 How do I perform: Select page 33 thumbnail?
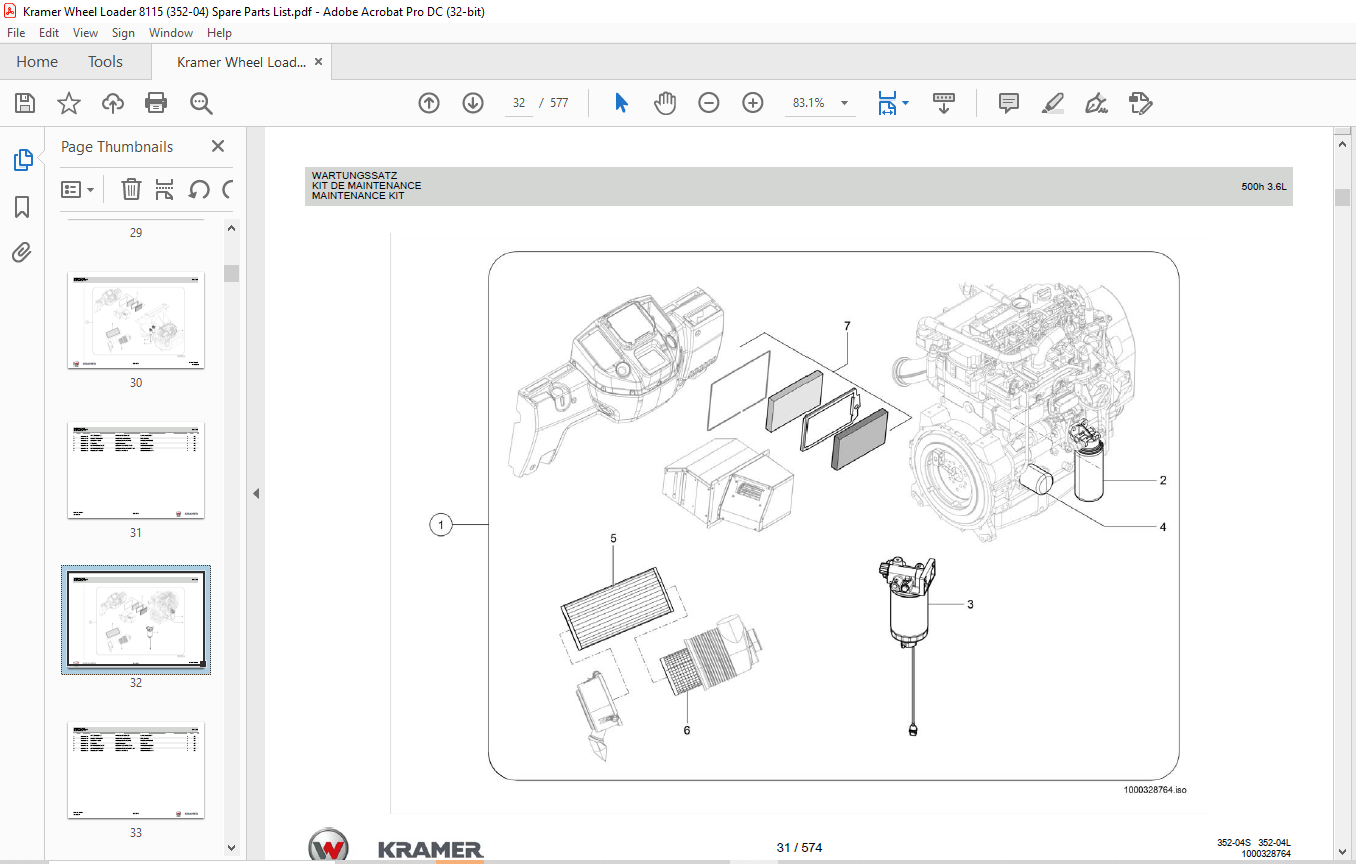coord(136,770)
